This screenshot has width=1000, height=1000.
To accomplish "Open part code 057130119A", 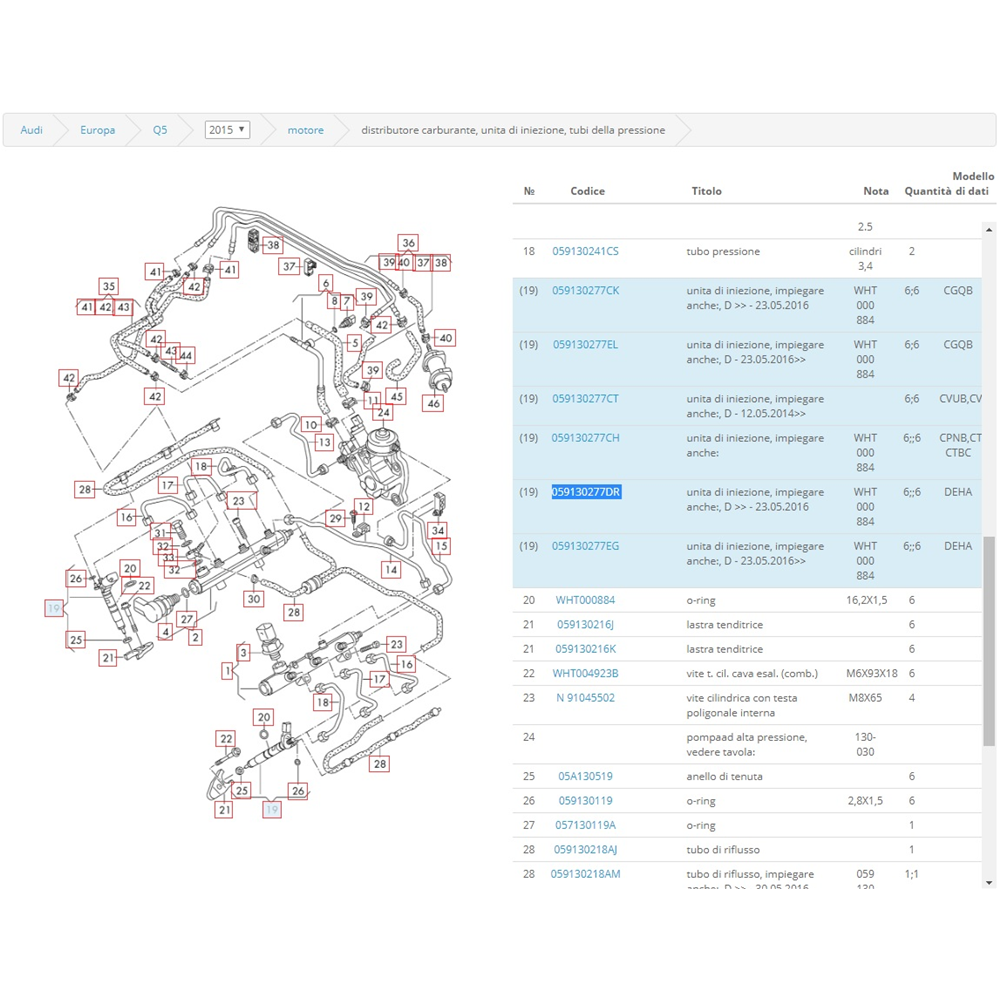I will 585,825.
